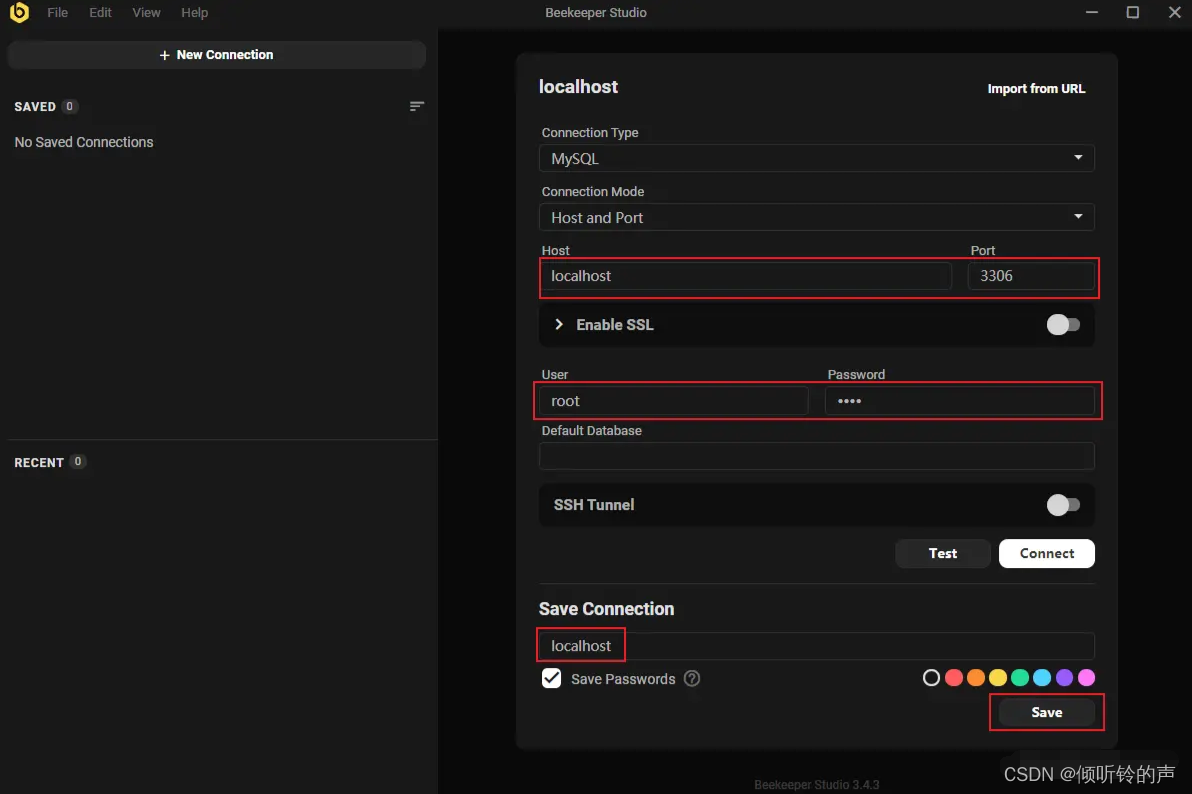
Task: Select the red color swatch
Action: [x=953, y=678]
